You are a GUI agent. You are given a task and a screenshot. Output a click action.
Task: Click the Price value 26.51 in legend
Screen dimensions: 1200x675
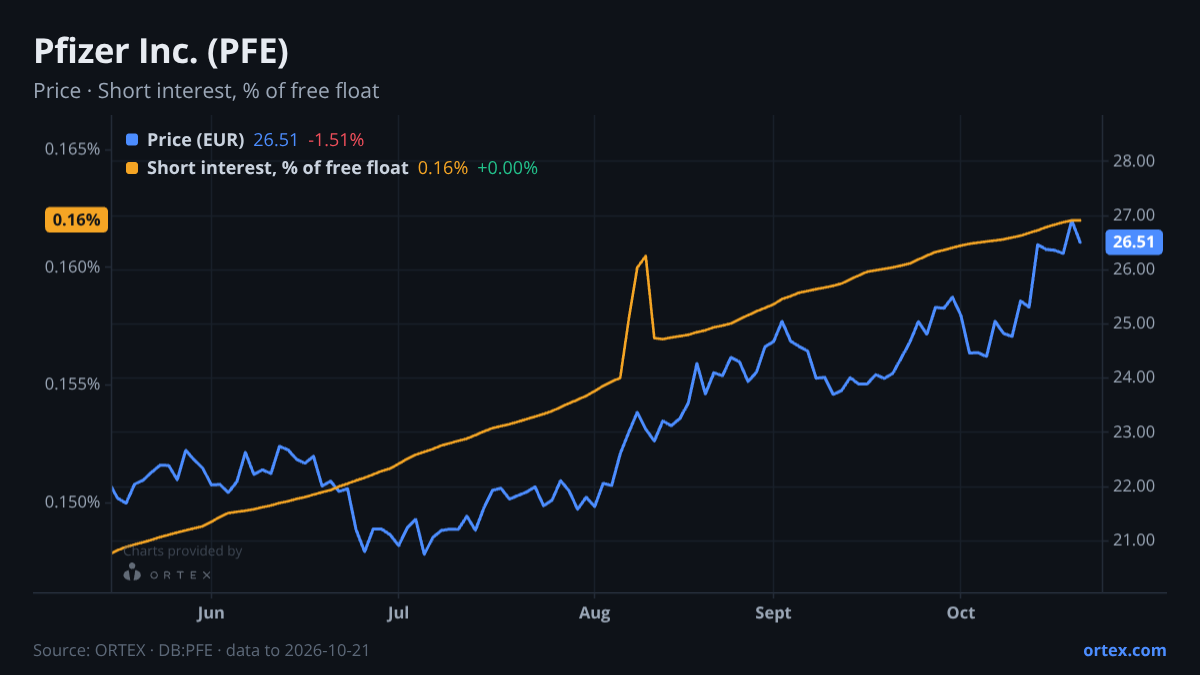pyautogui.click(x=276, y=140)
